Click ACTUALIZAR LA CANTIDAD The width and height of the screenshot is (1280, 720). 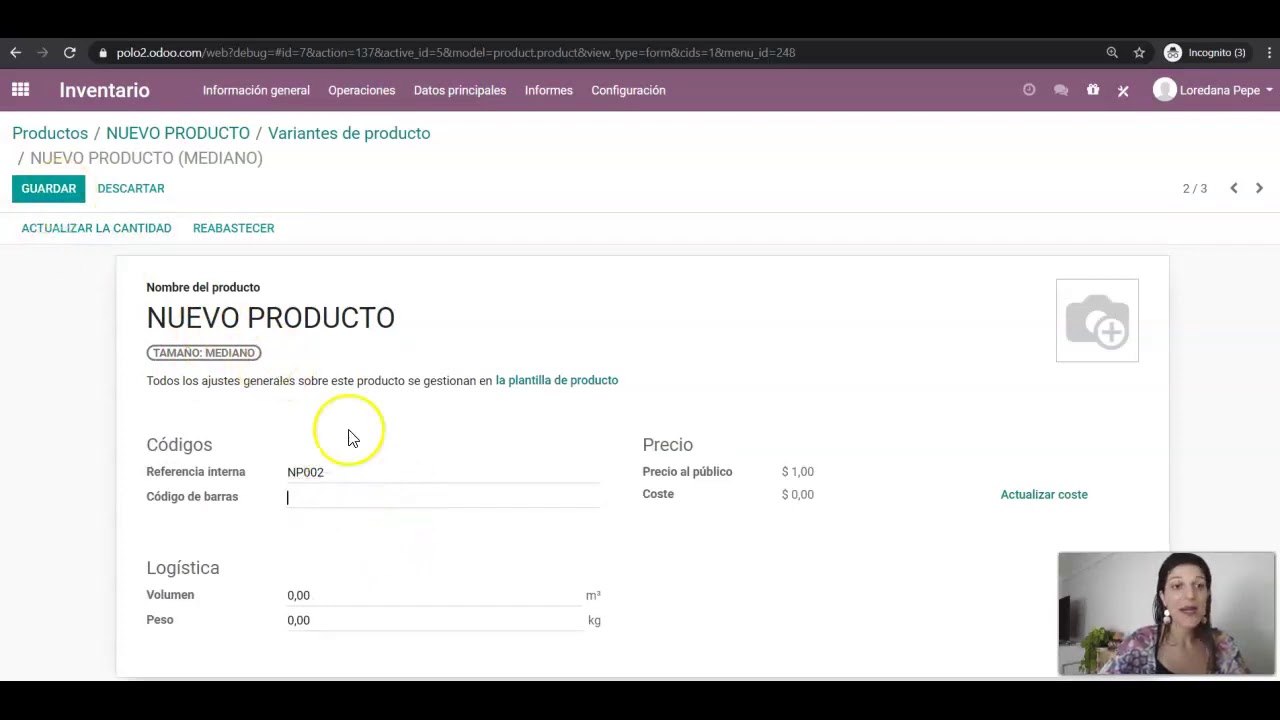pyautogui.click(x=96, y=228)
